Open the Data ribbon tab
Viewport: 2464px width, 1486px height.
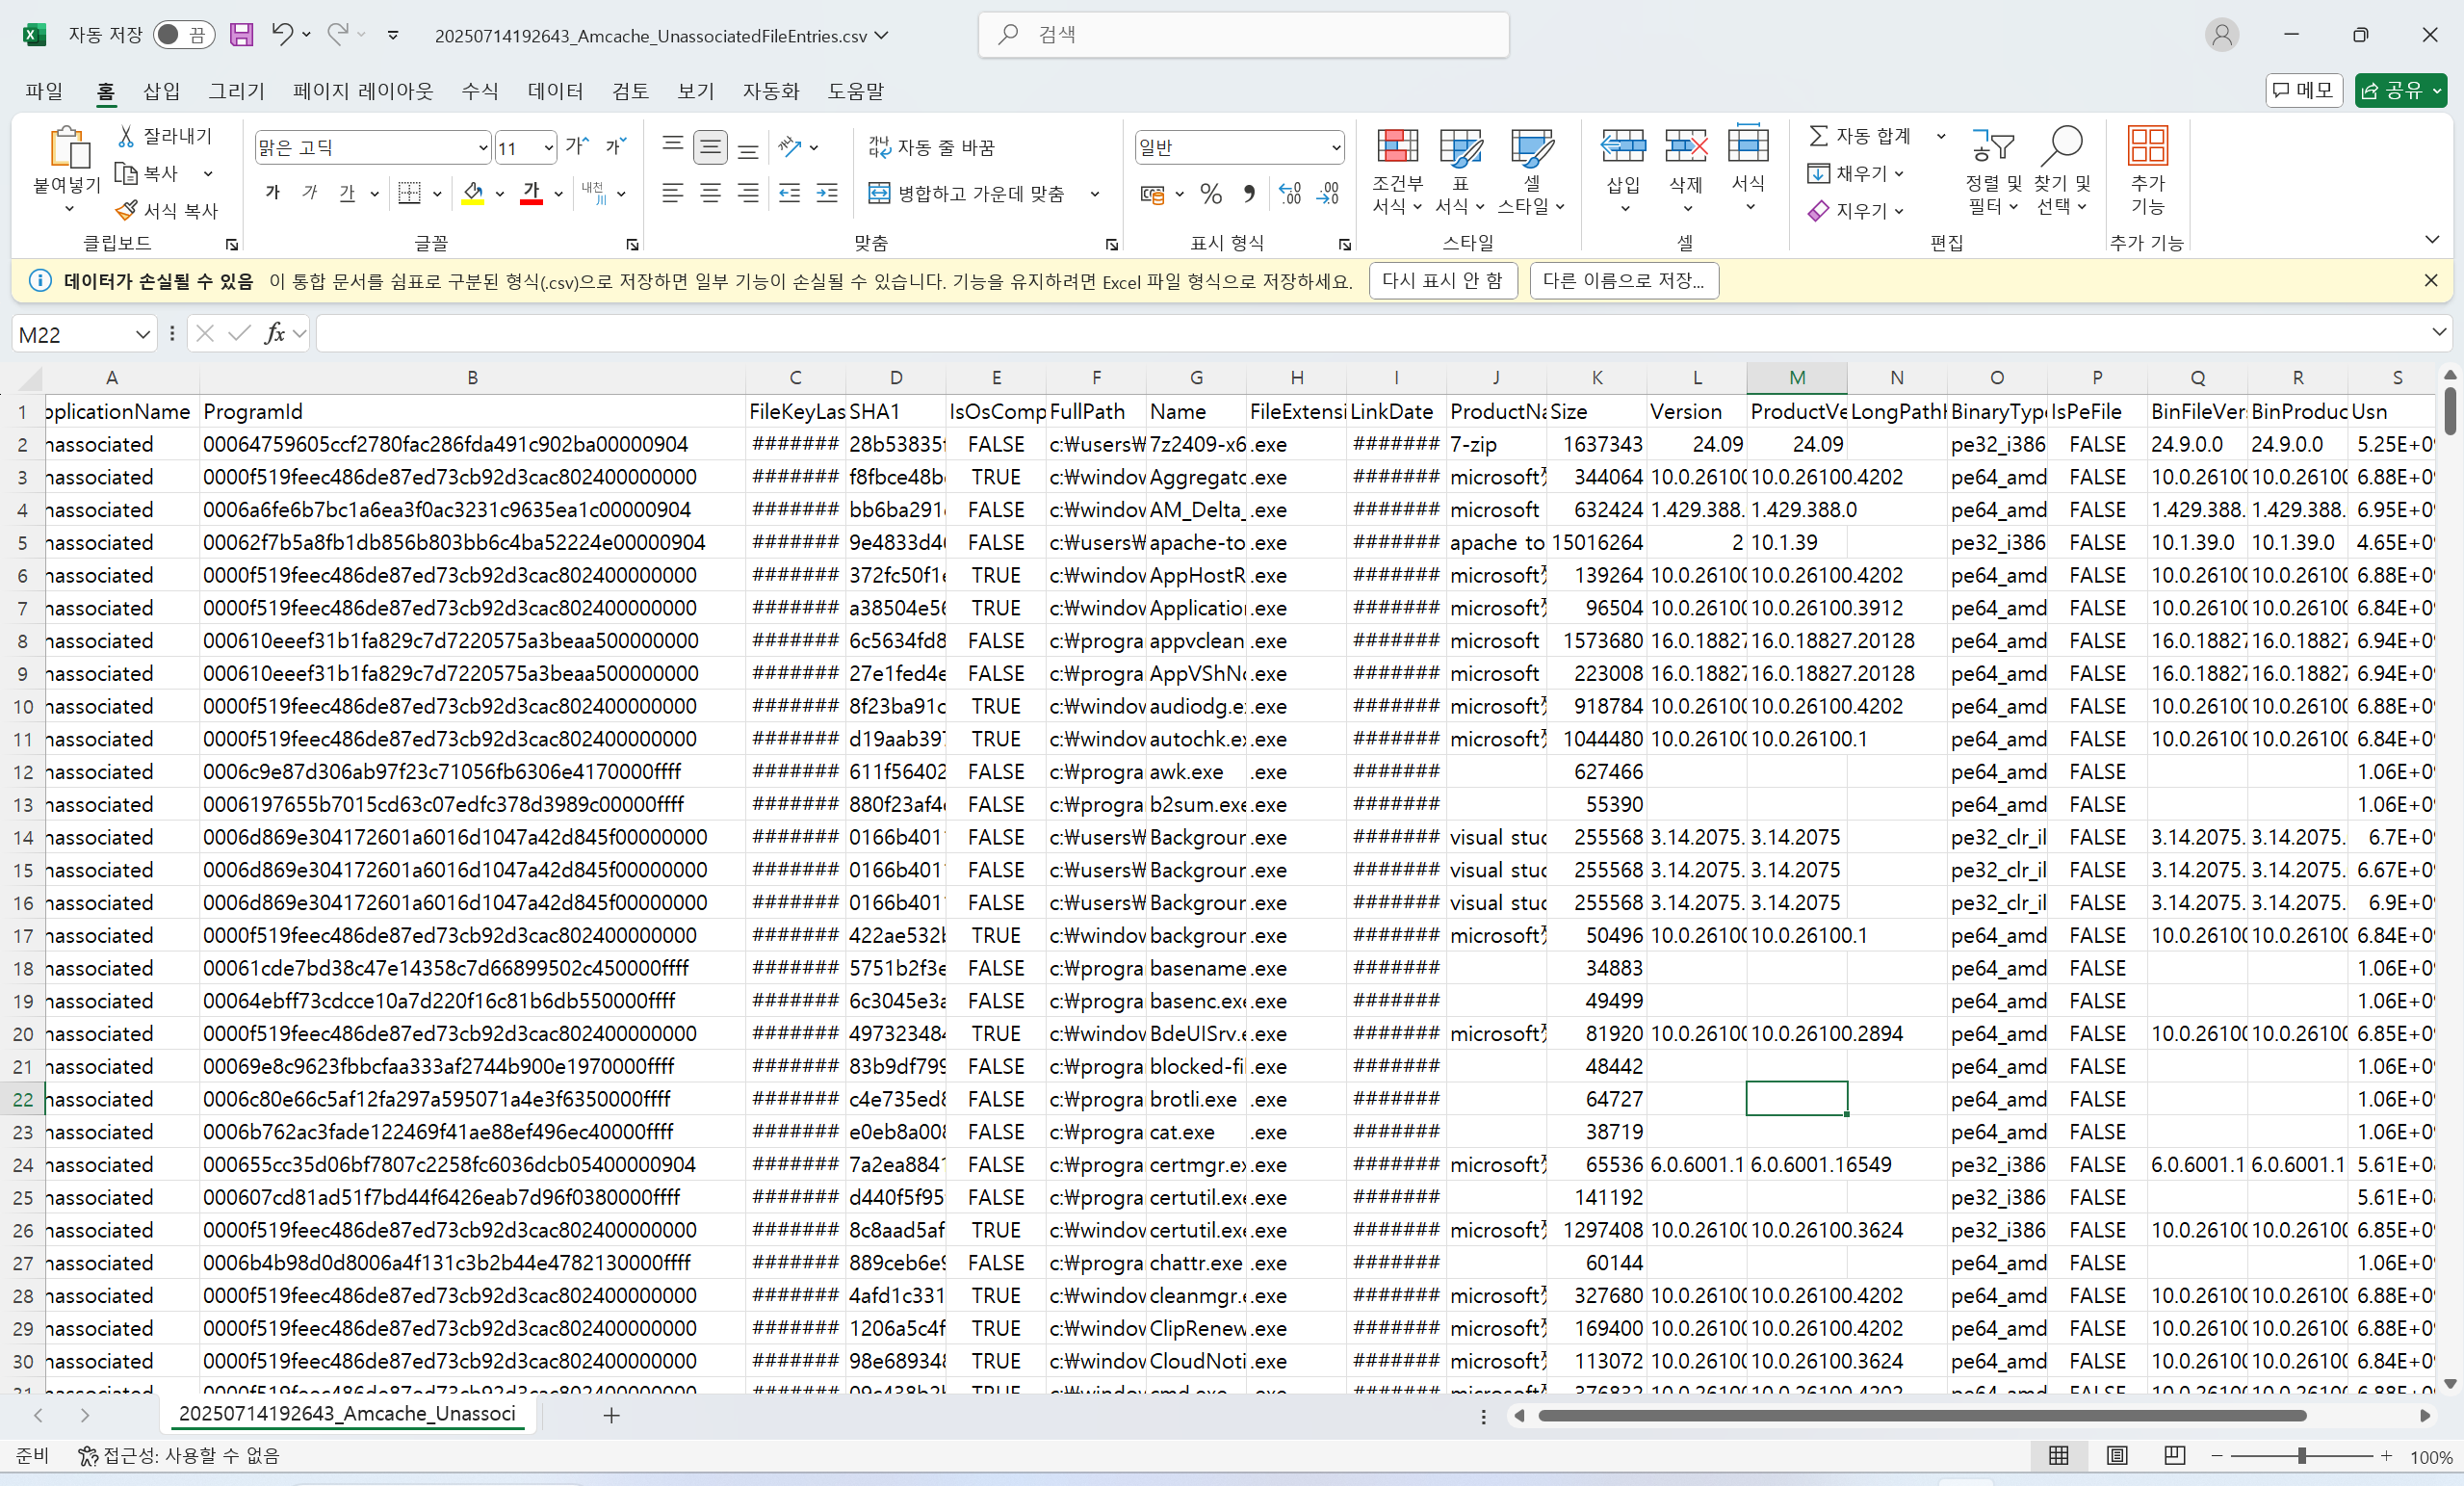[x=555, y=91]
